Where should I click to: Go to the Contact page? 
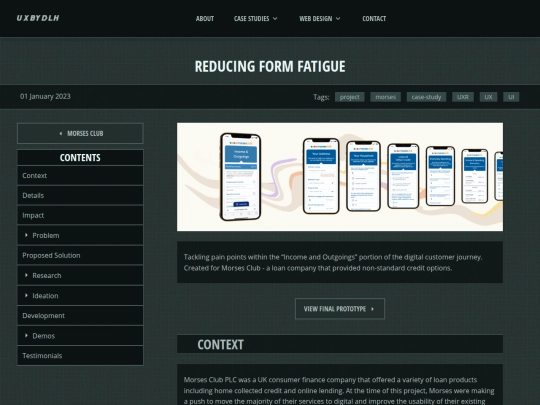click(374, 19)
